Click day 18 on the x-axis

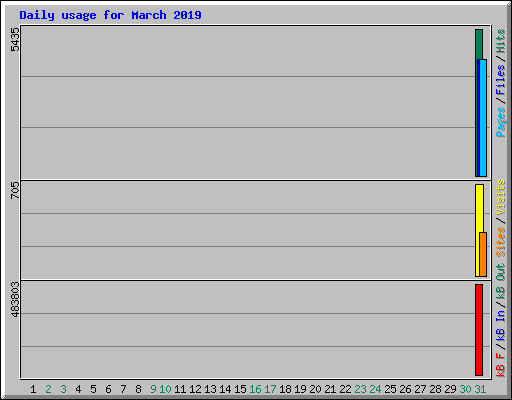coord(285,389)
